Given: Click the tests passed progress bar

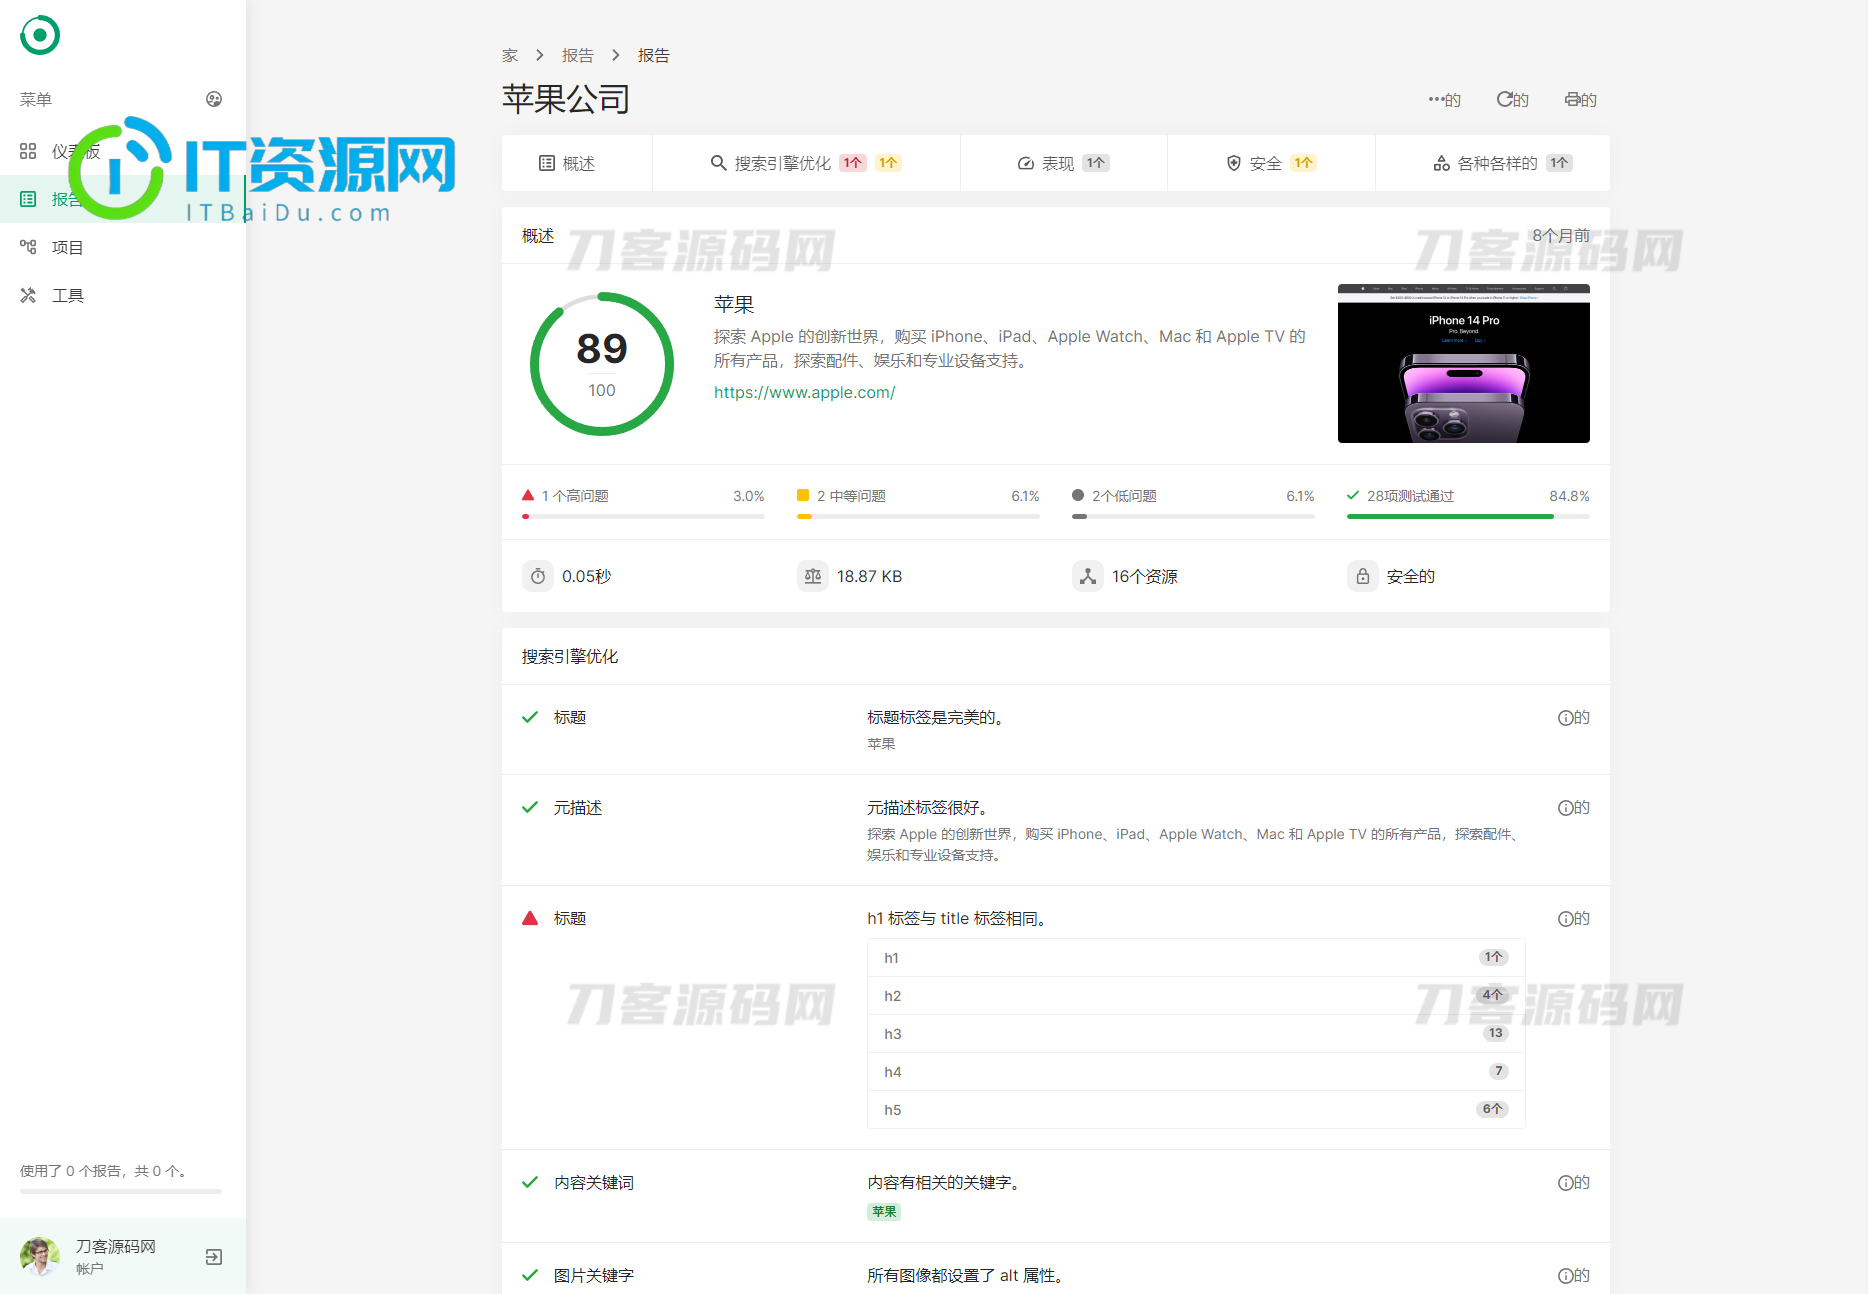Looking at the screenshot, I should 1468,517.
